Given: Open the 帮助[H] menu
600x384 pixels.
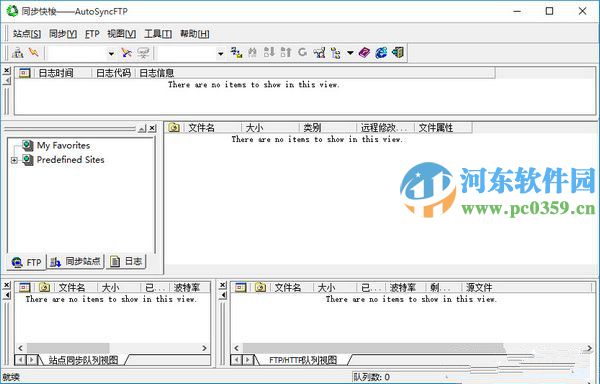Looking at the screenshot, I should click(194, 34).
